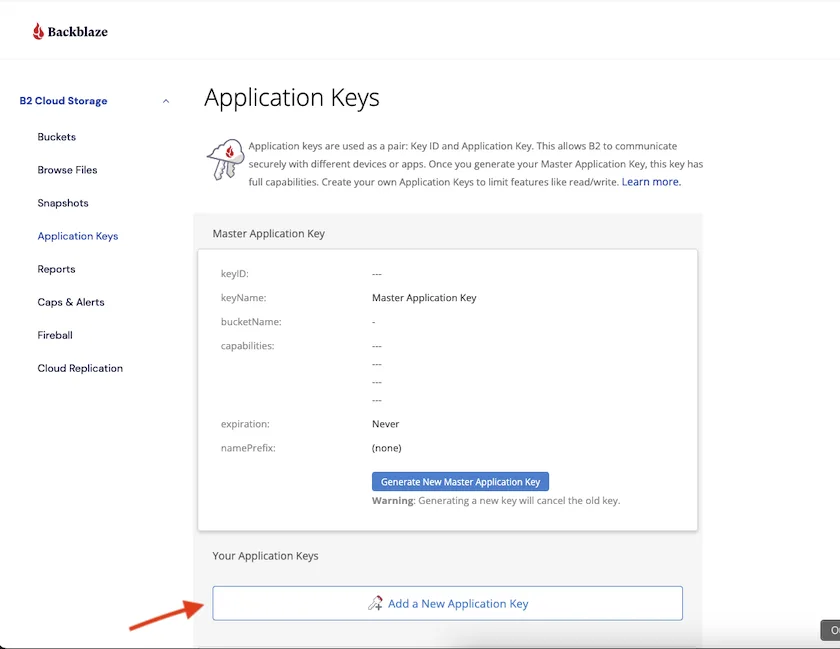840x649 pixels.
Task: View the Reports section
Action: pyautogui.click(x=56, y=269)
